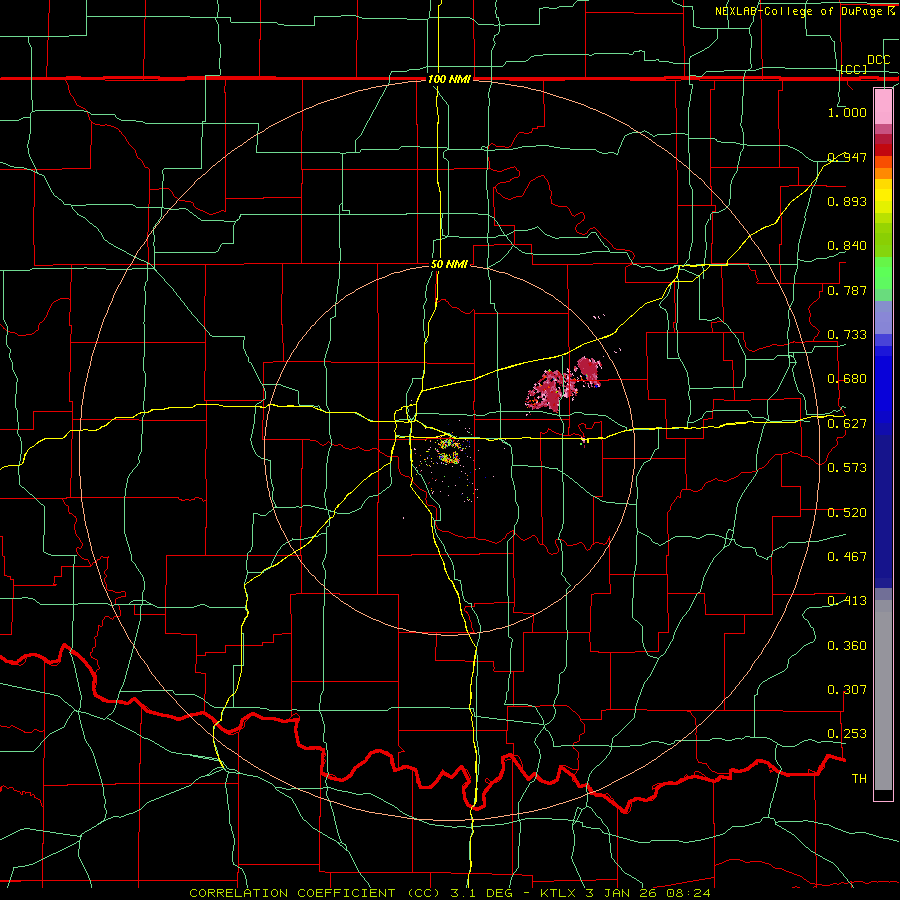Click the 0.947 color scale value

pyautogui.click(x=847, y=157)
